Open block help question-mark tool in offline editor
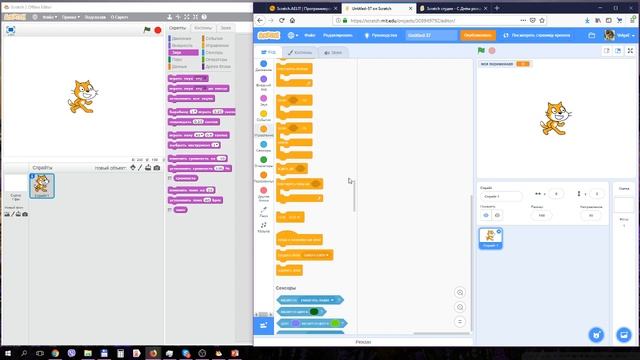 [204, 17]
